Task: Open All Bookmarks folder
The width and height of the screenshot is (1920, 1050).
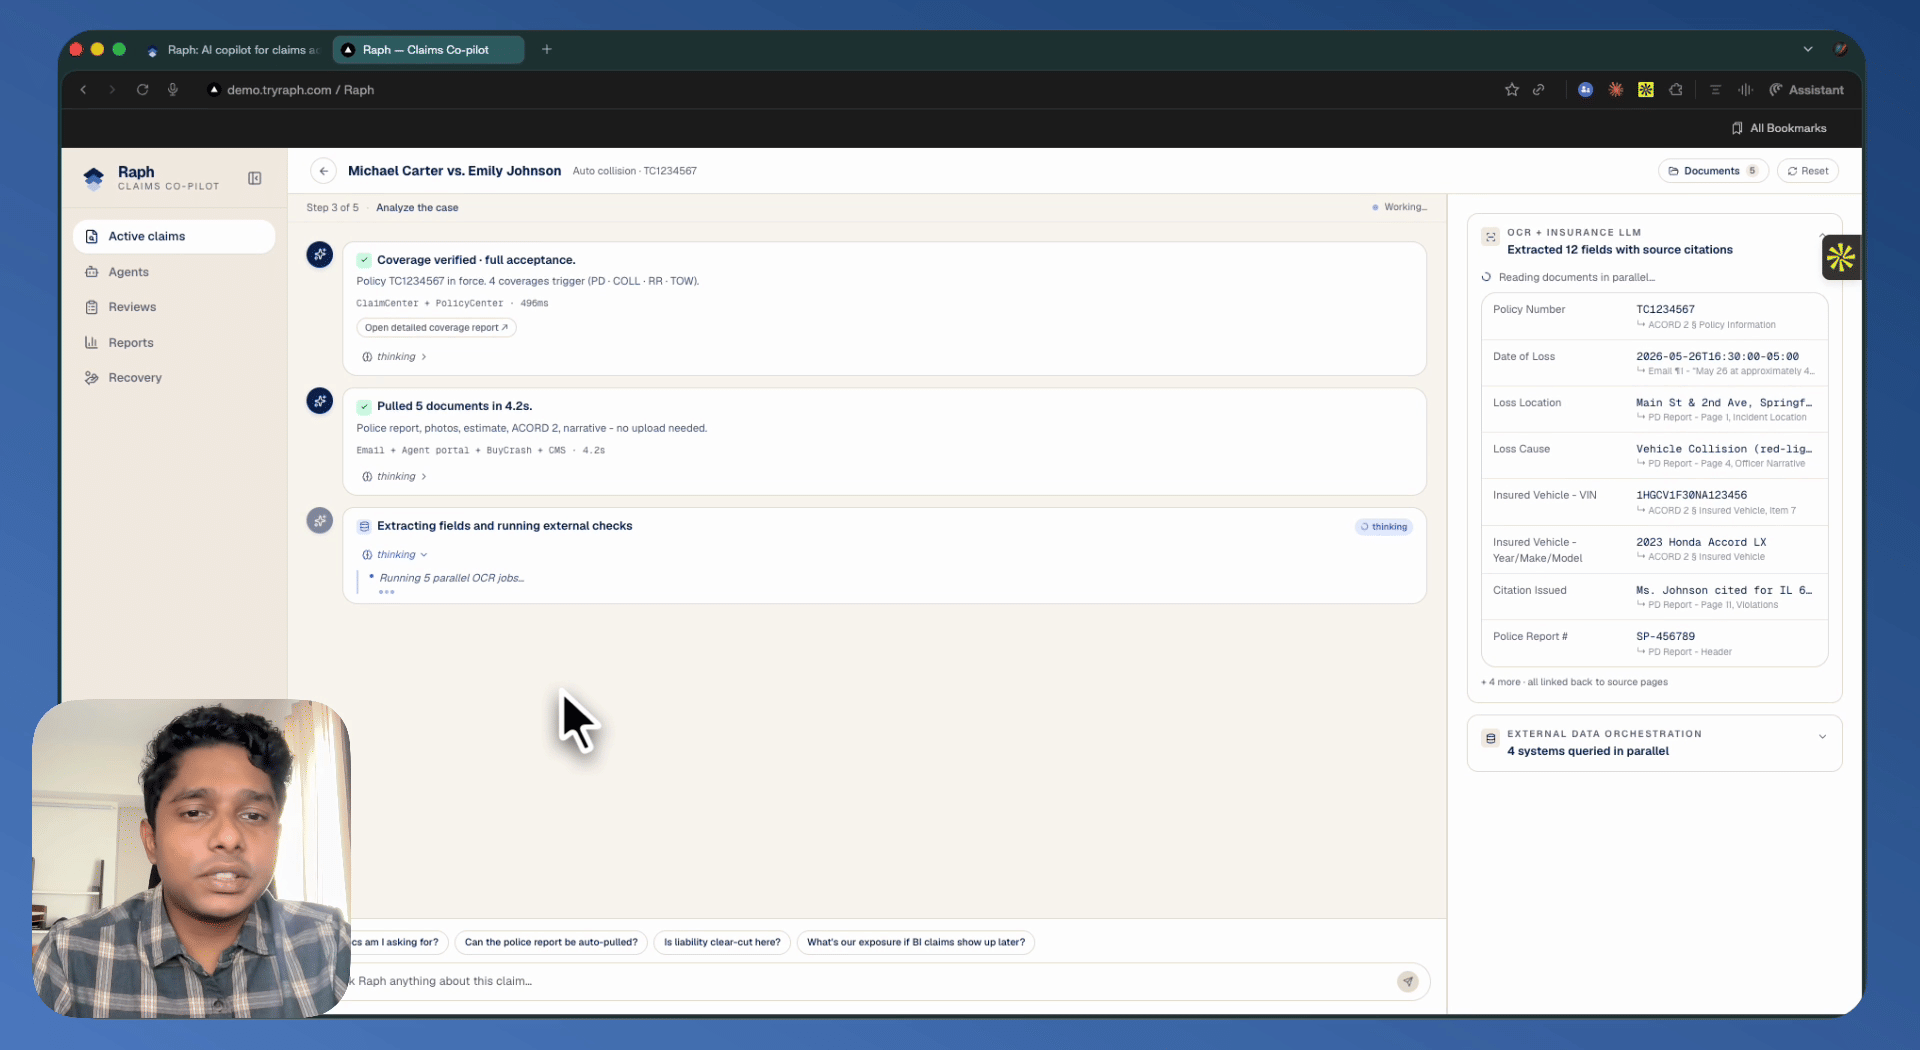Action: pos(1779,128)
